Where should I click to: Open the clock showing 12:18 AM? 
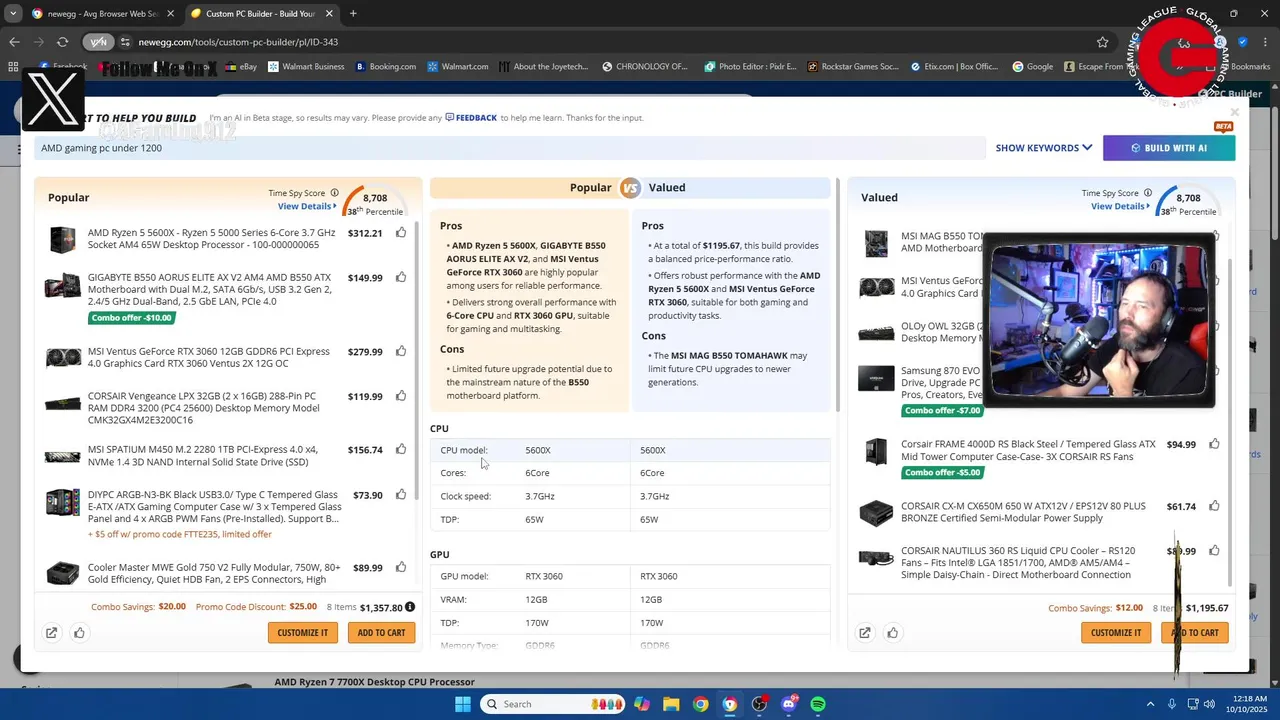(x=1247, y=704)
